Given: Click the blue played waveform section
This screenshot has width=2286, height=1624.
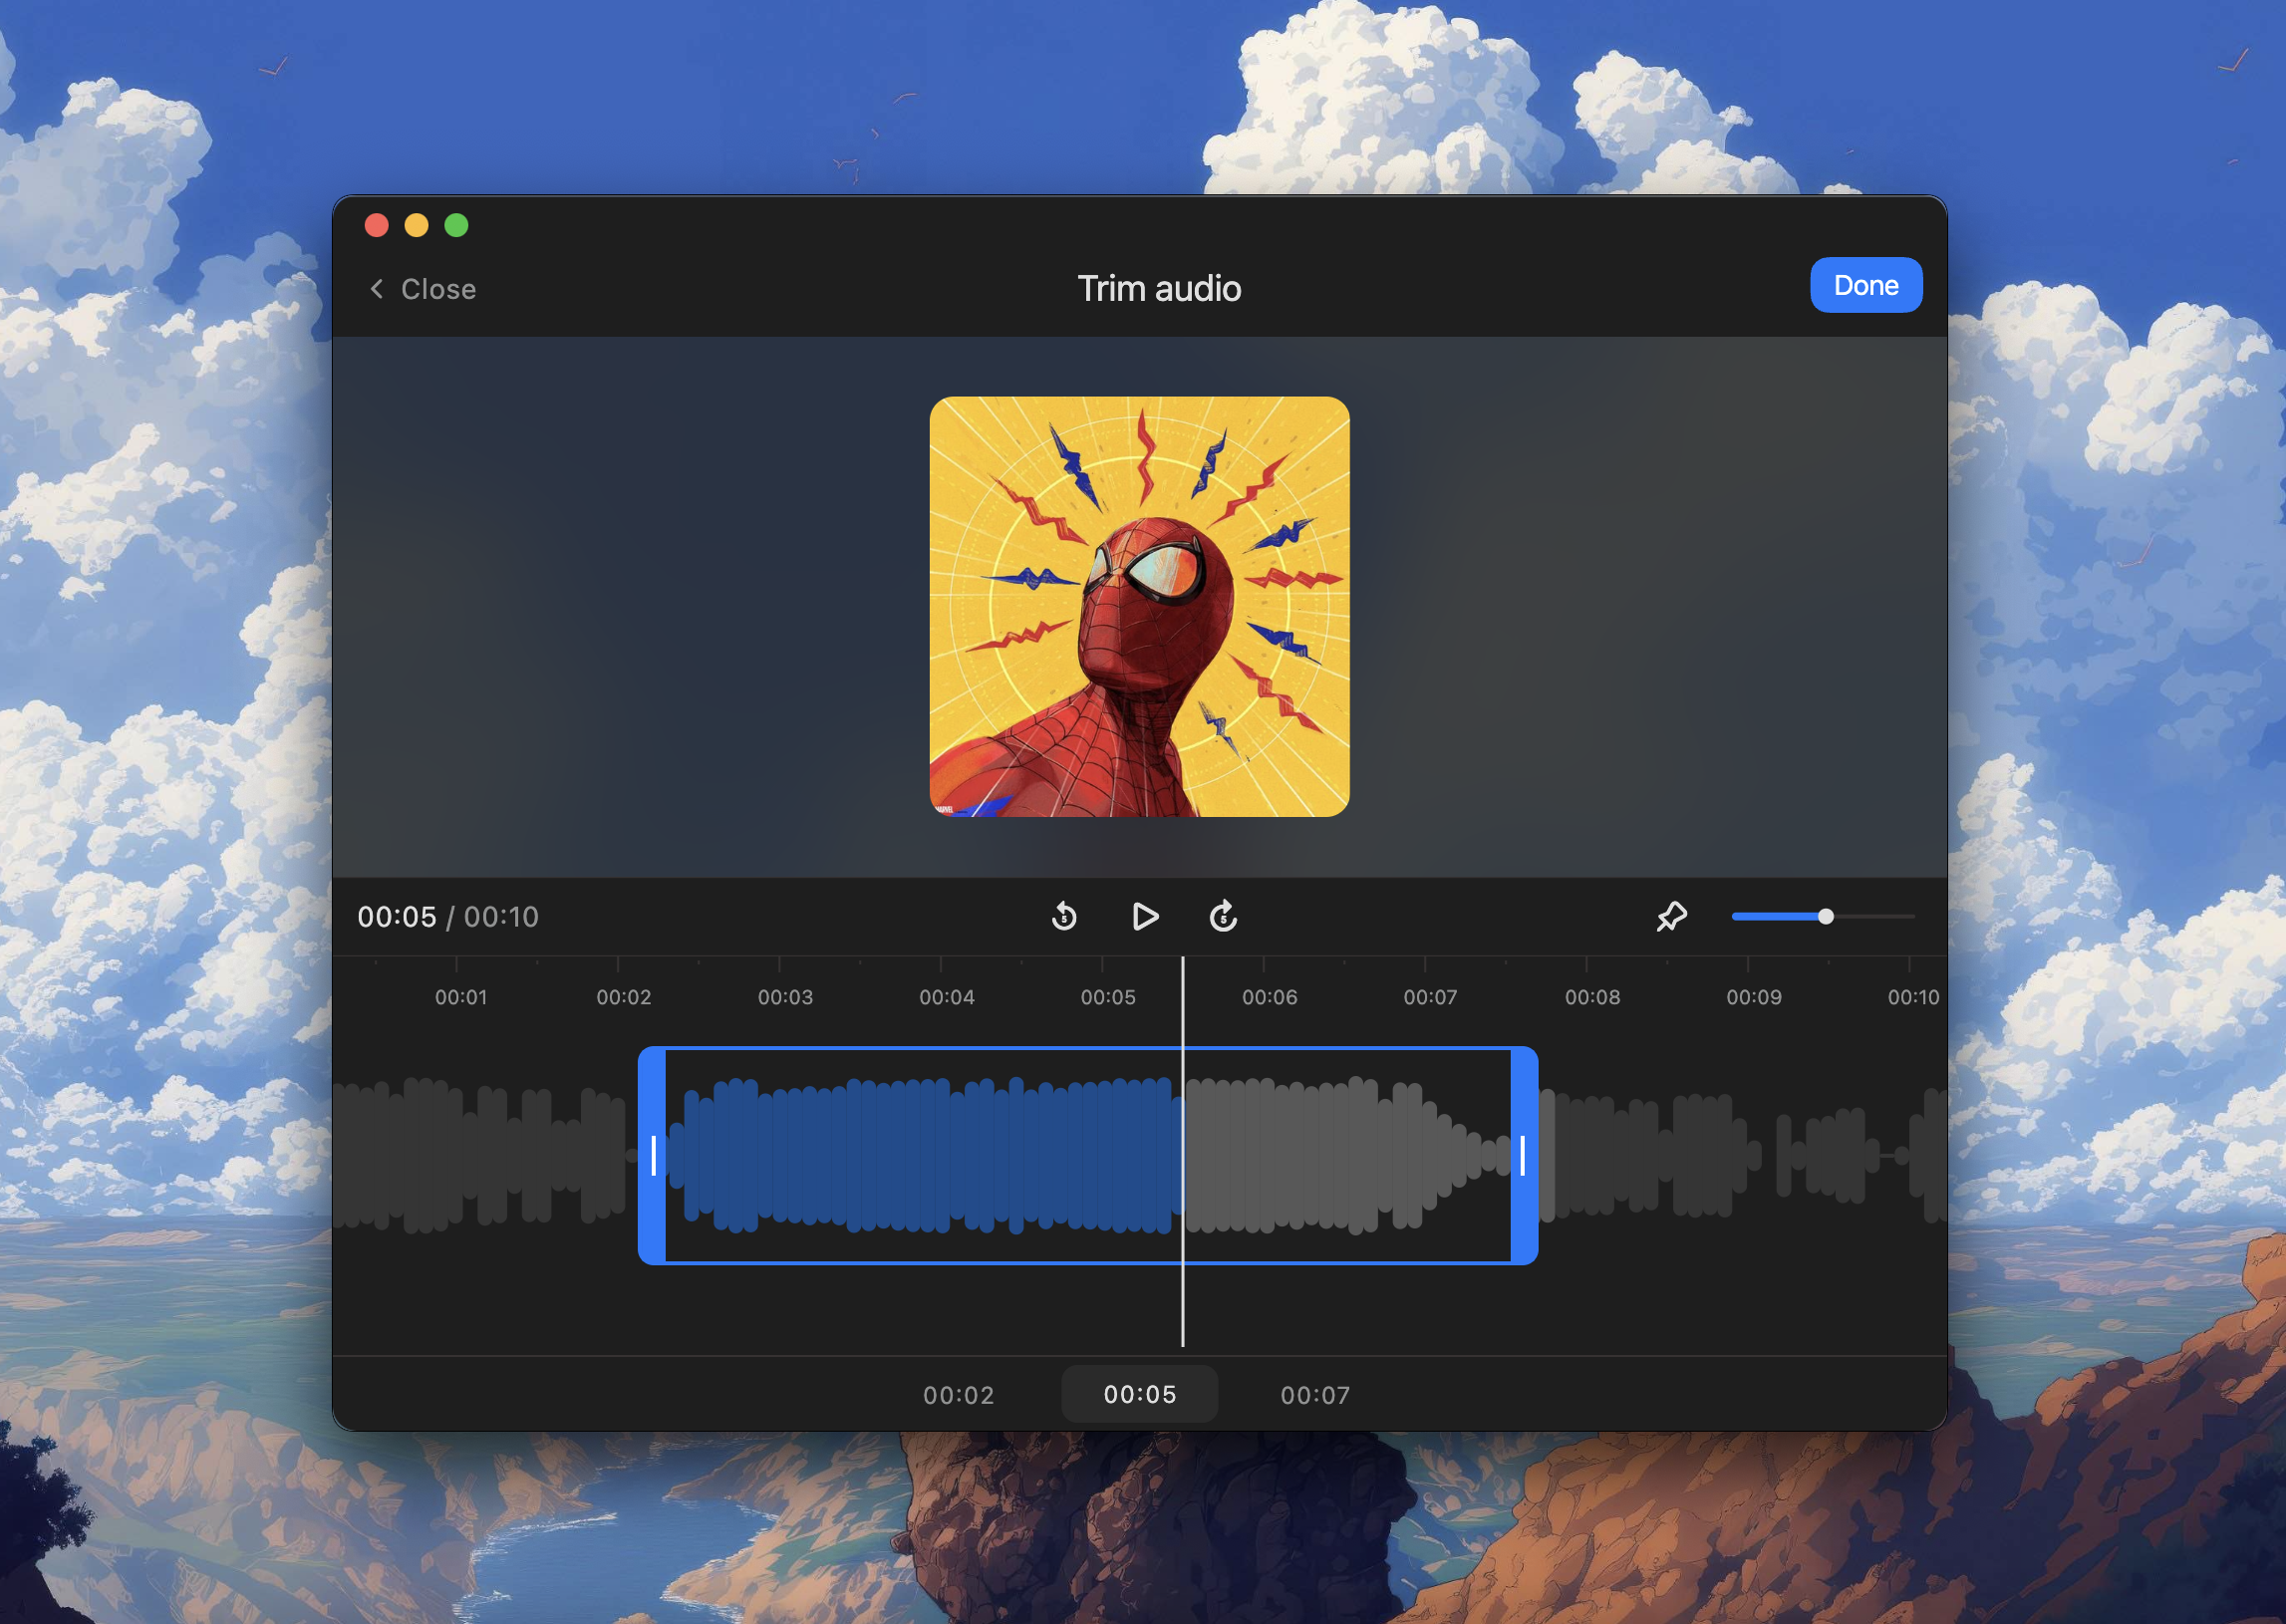Looking at the screenshot, I should 925,1155.
